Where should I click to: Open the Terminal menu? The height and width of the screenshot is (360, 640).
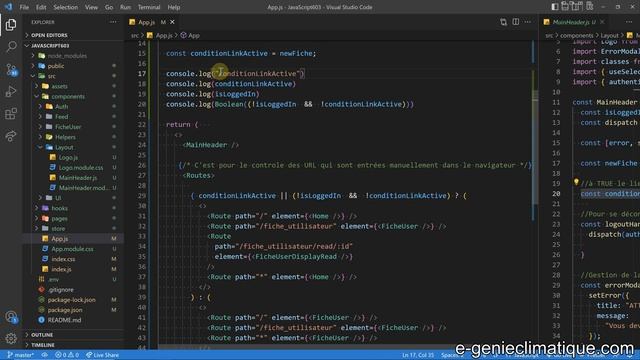click(x=149, y=7)
